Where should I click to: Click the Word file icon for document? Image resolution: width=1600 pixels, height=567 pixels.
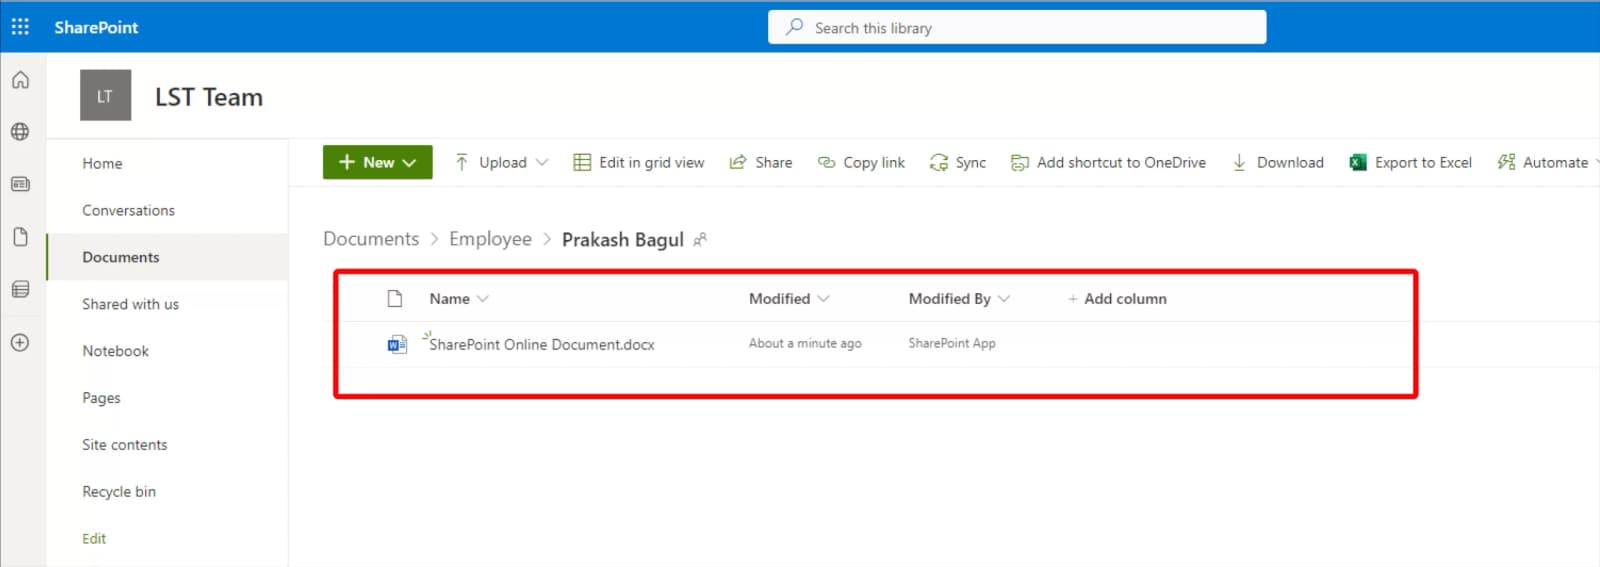pos(397,345)
